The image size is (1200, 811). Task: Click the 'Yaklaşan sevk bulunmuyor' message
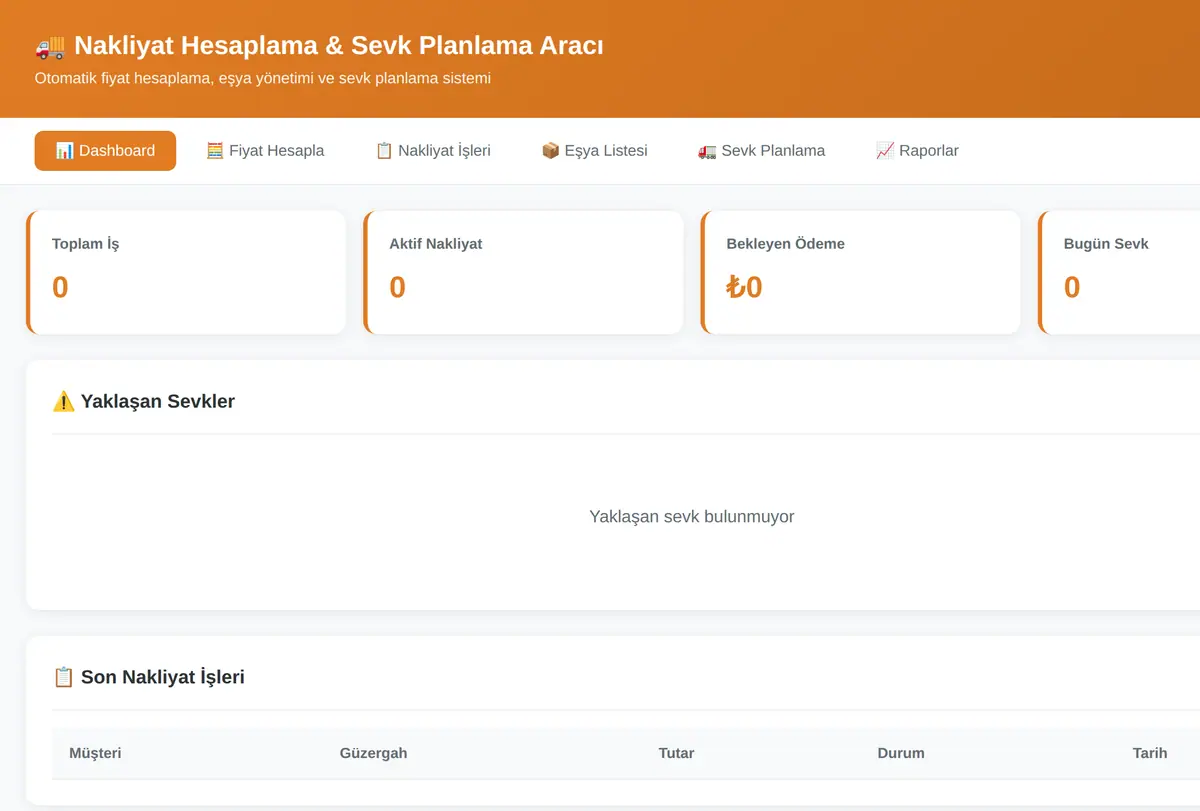(x=692, y=517)
